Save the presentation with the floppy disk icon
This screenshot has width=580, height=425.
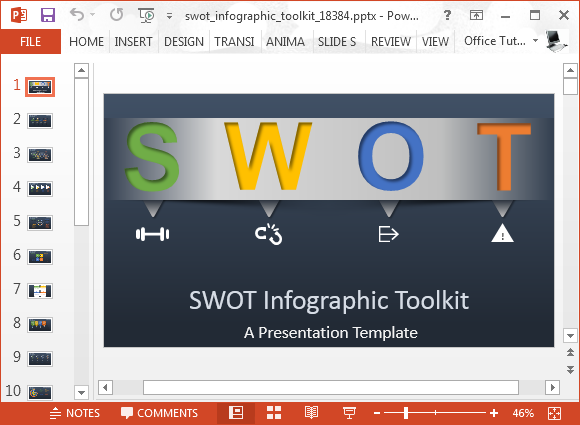click(48, 15)
